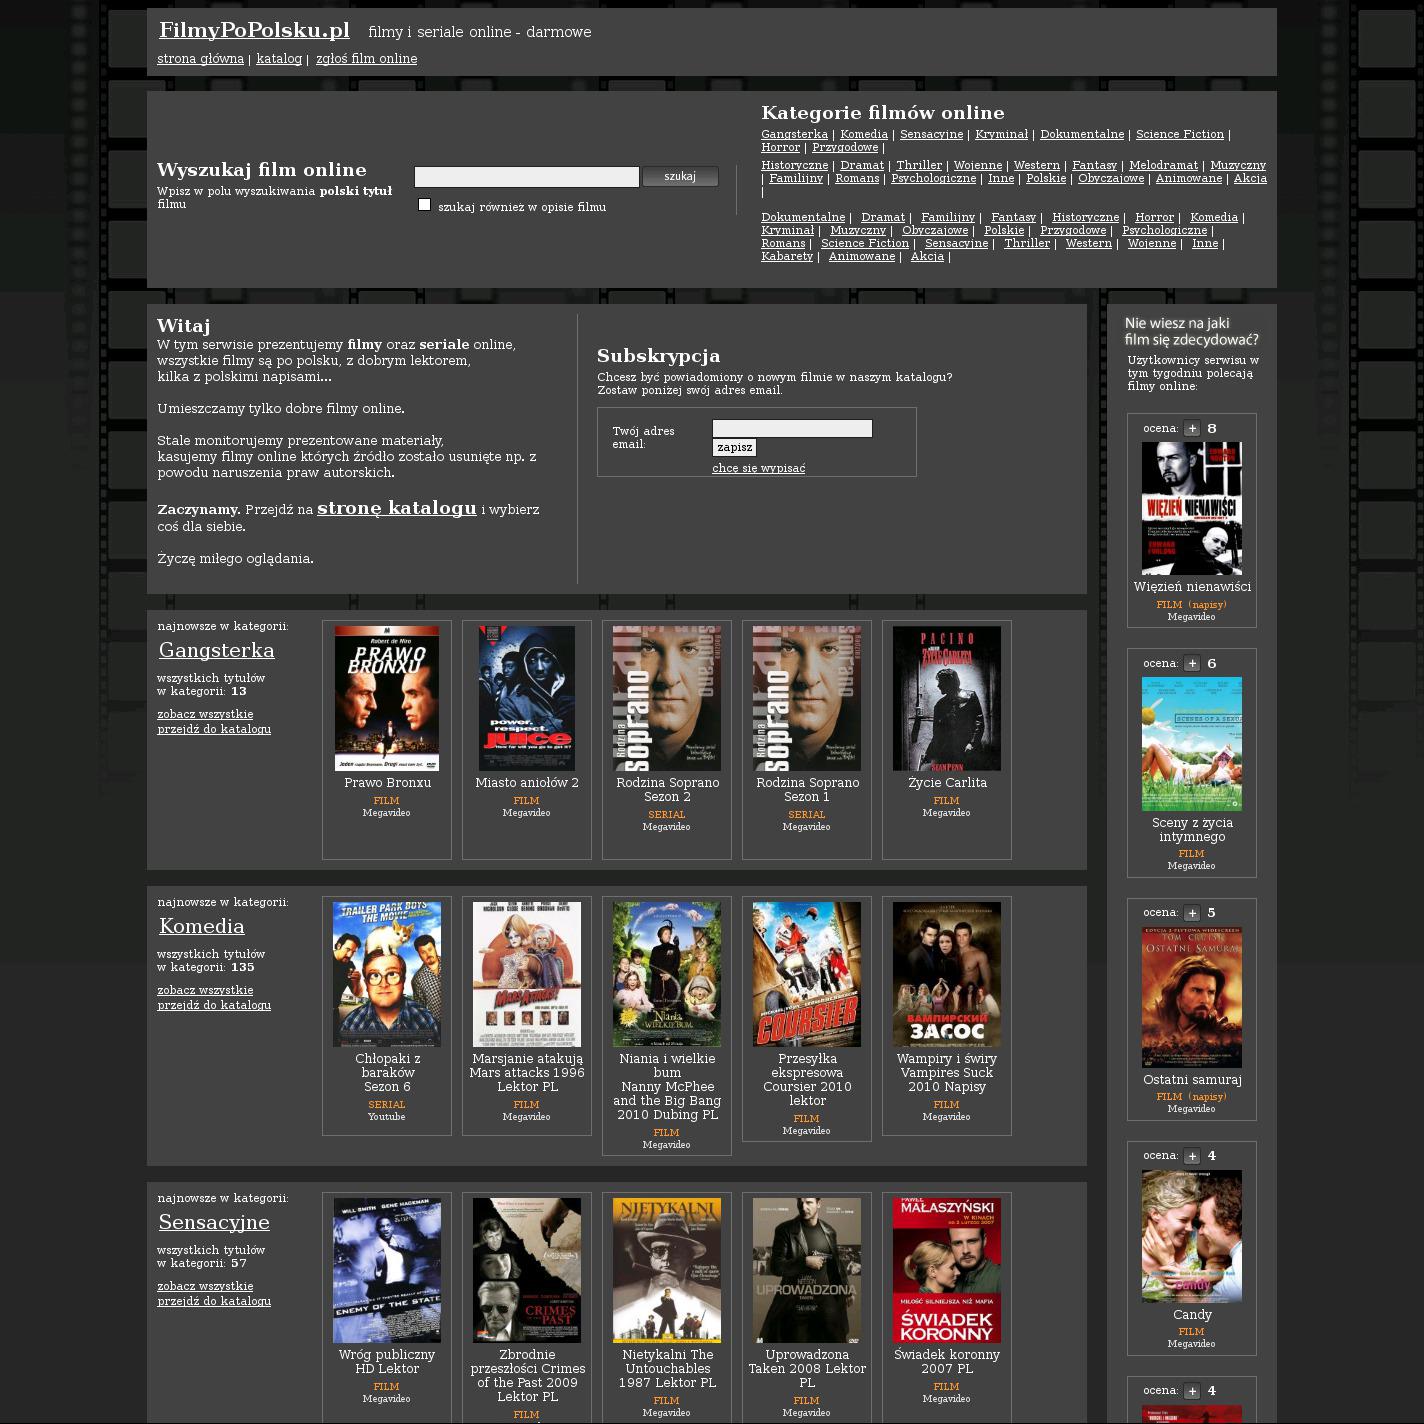
Task: Upvote Sceny z życia intymnego with plus
Action: [x=1192, y=664]
